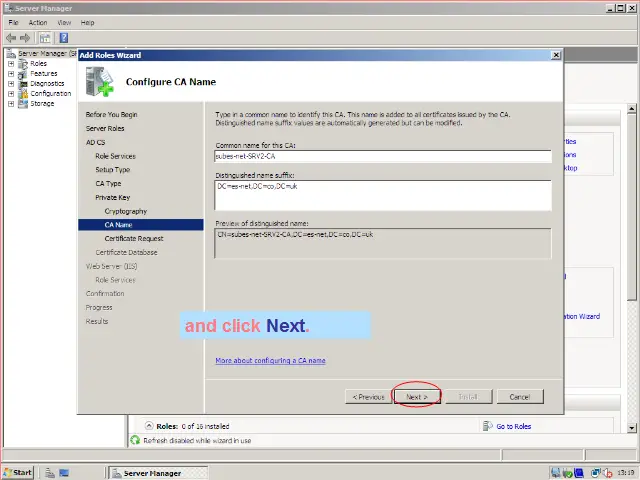640x480 pixels.
Task: Expand the Roles tree node
Action: point(11,63)
